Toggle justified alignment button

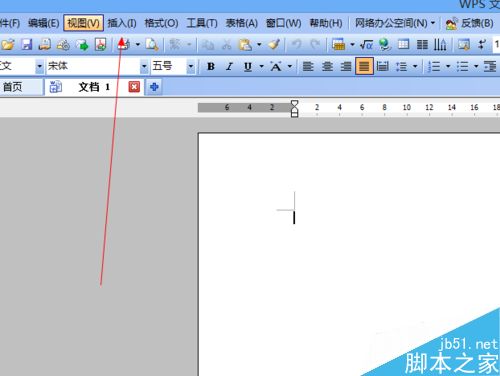tap(364, 66)
